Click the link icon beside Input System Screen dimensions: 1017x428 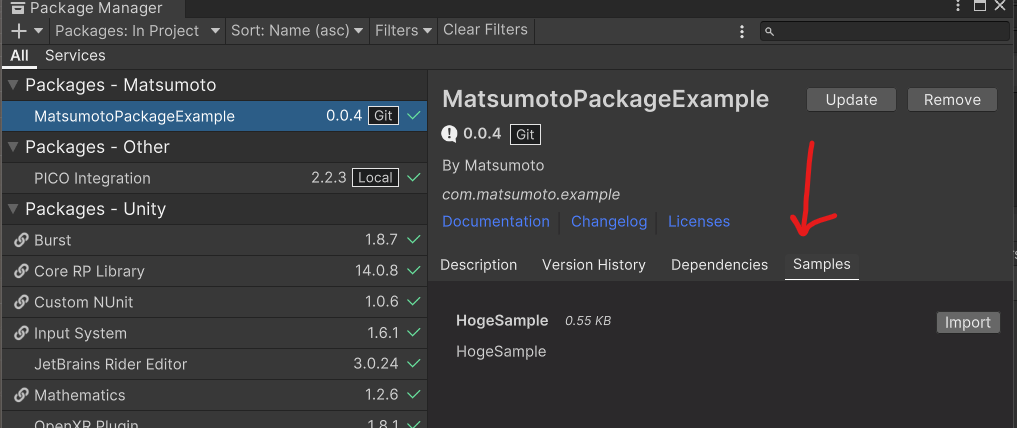click(x=21, y=333)
